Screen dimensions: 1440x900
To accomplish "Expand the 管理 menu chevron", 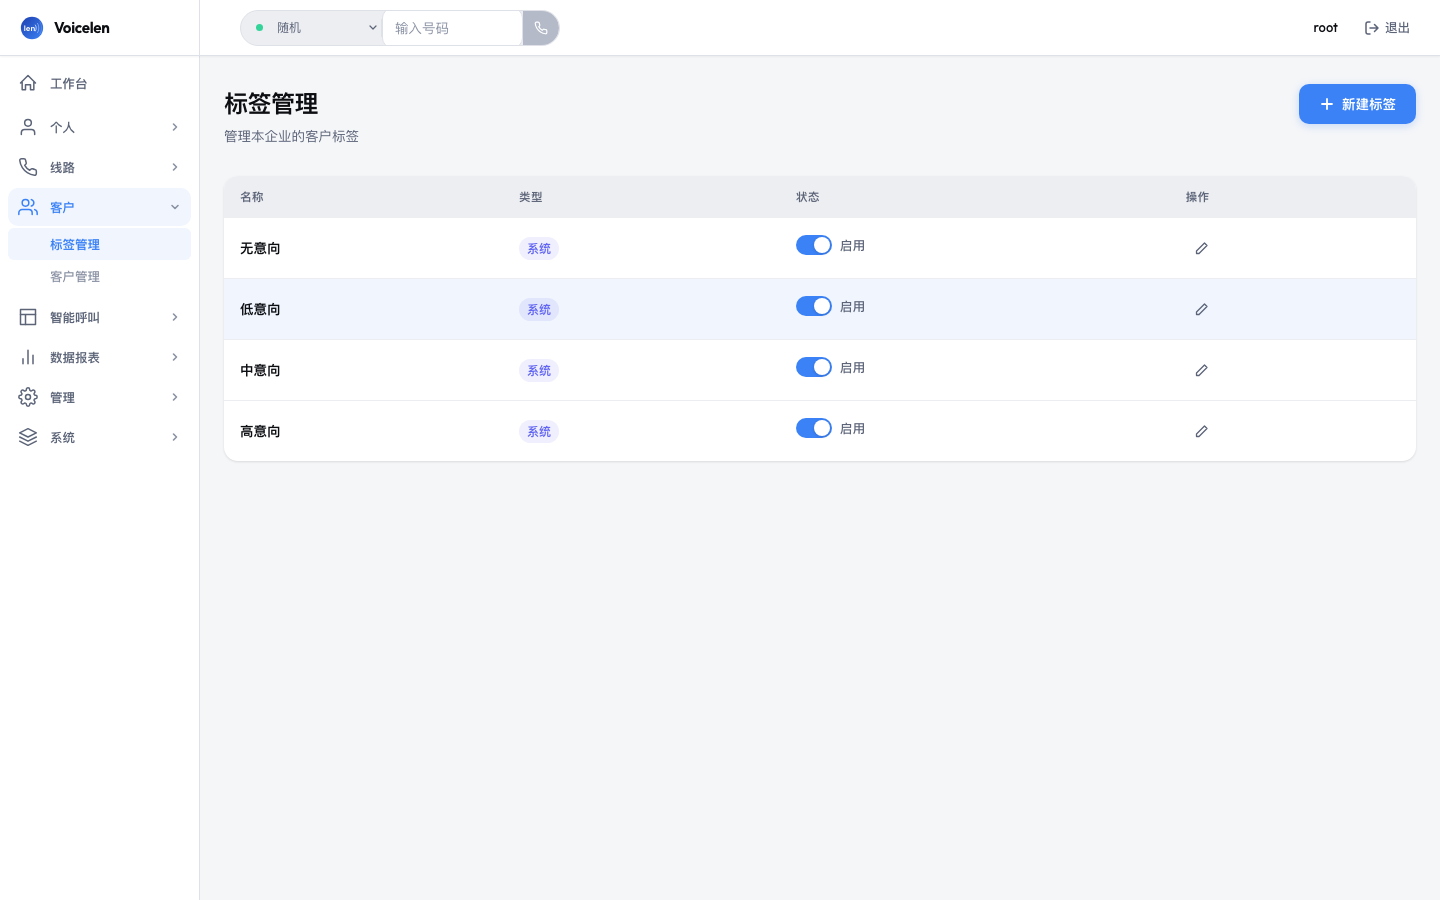I will [174, 397].
